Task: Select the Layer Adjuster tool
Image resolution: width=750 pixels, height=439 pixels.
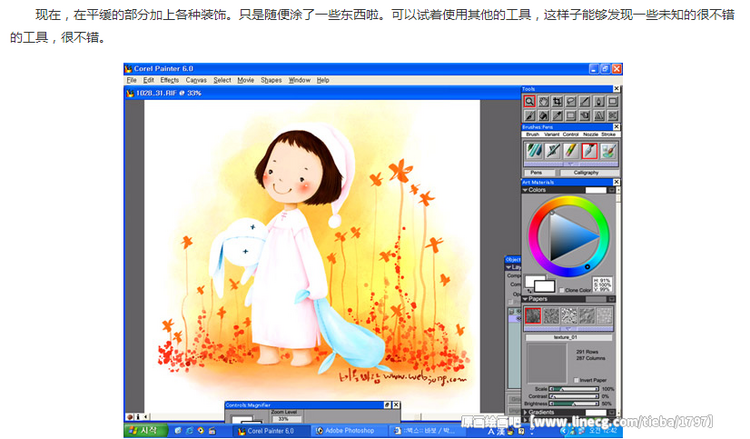Action: [x=585, y=115]
